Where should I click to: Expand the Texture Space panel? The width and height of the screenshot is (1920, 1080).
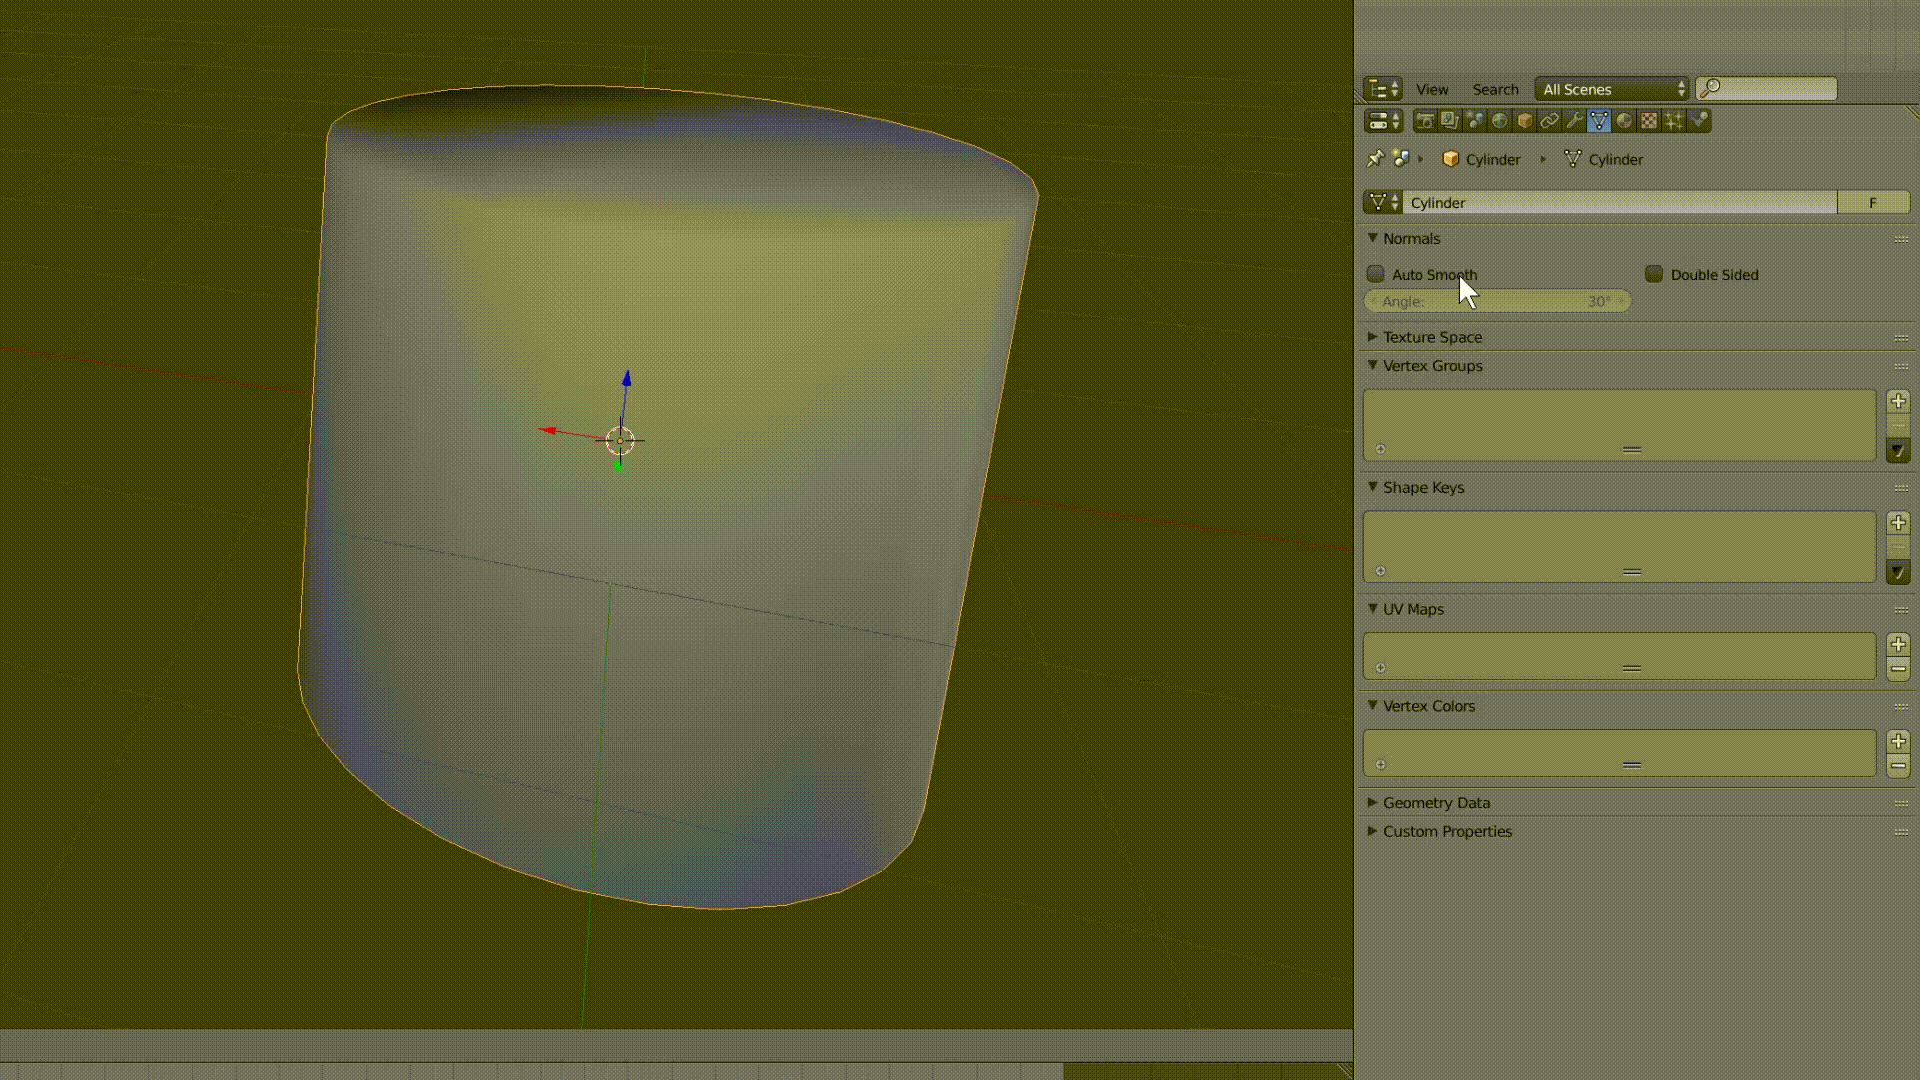1373,337
